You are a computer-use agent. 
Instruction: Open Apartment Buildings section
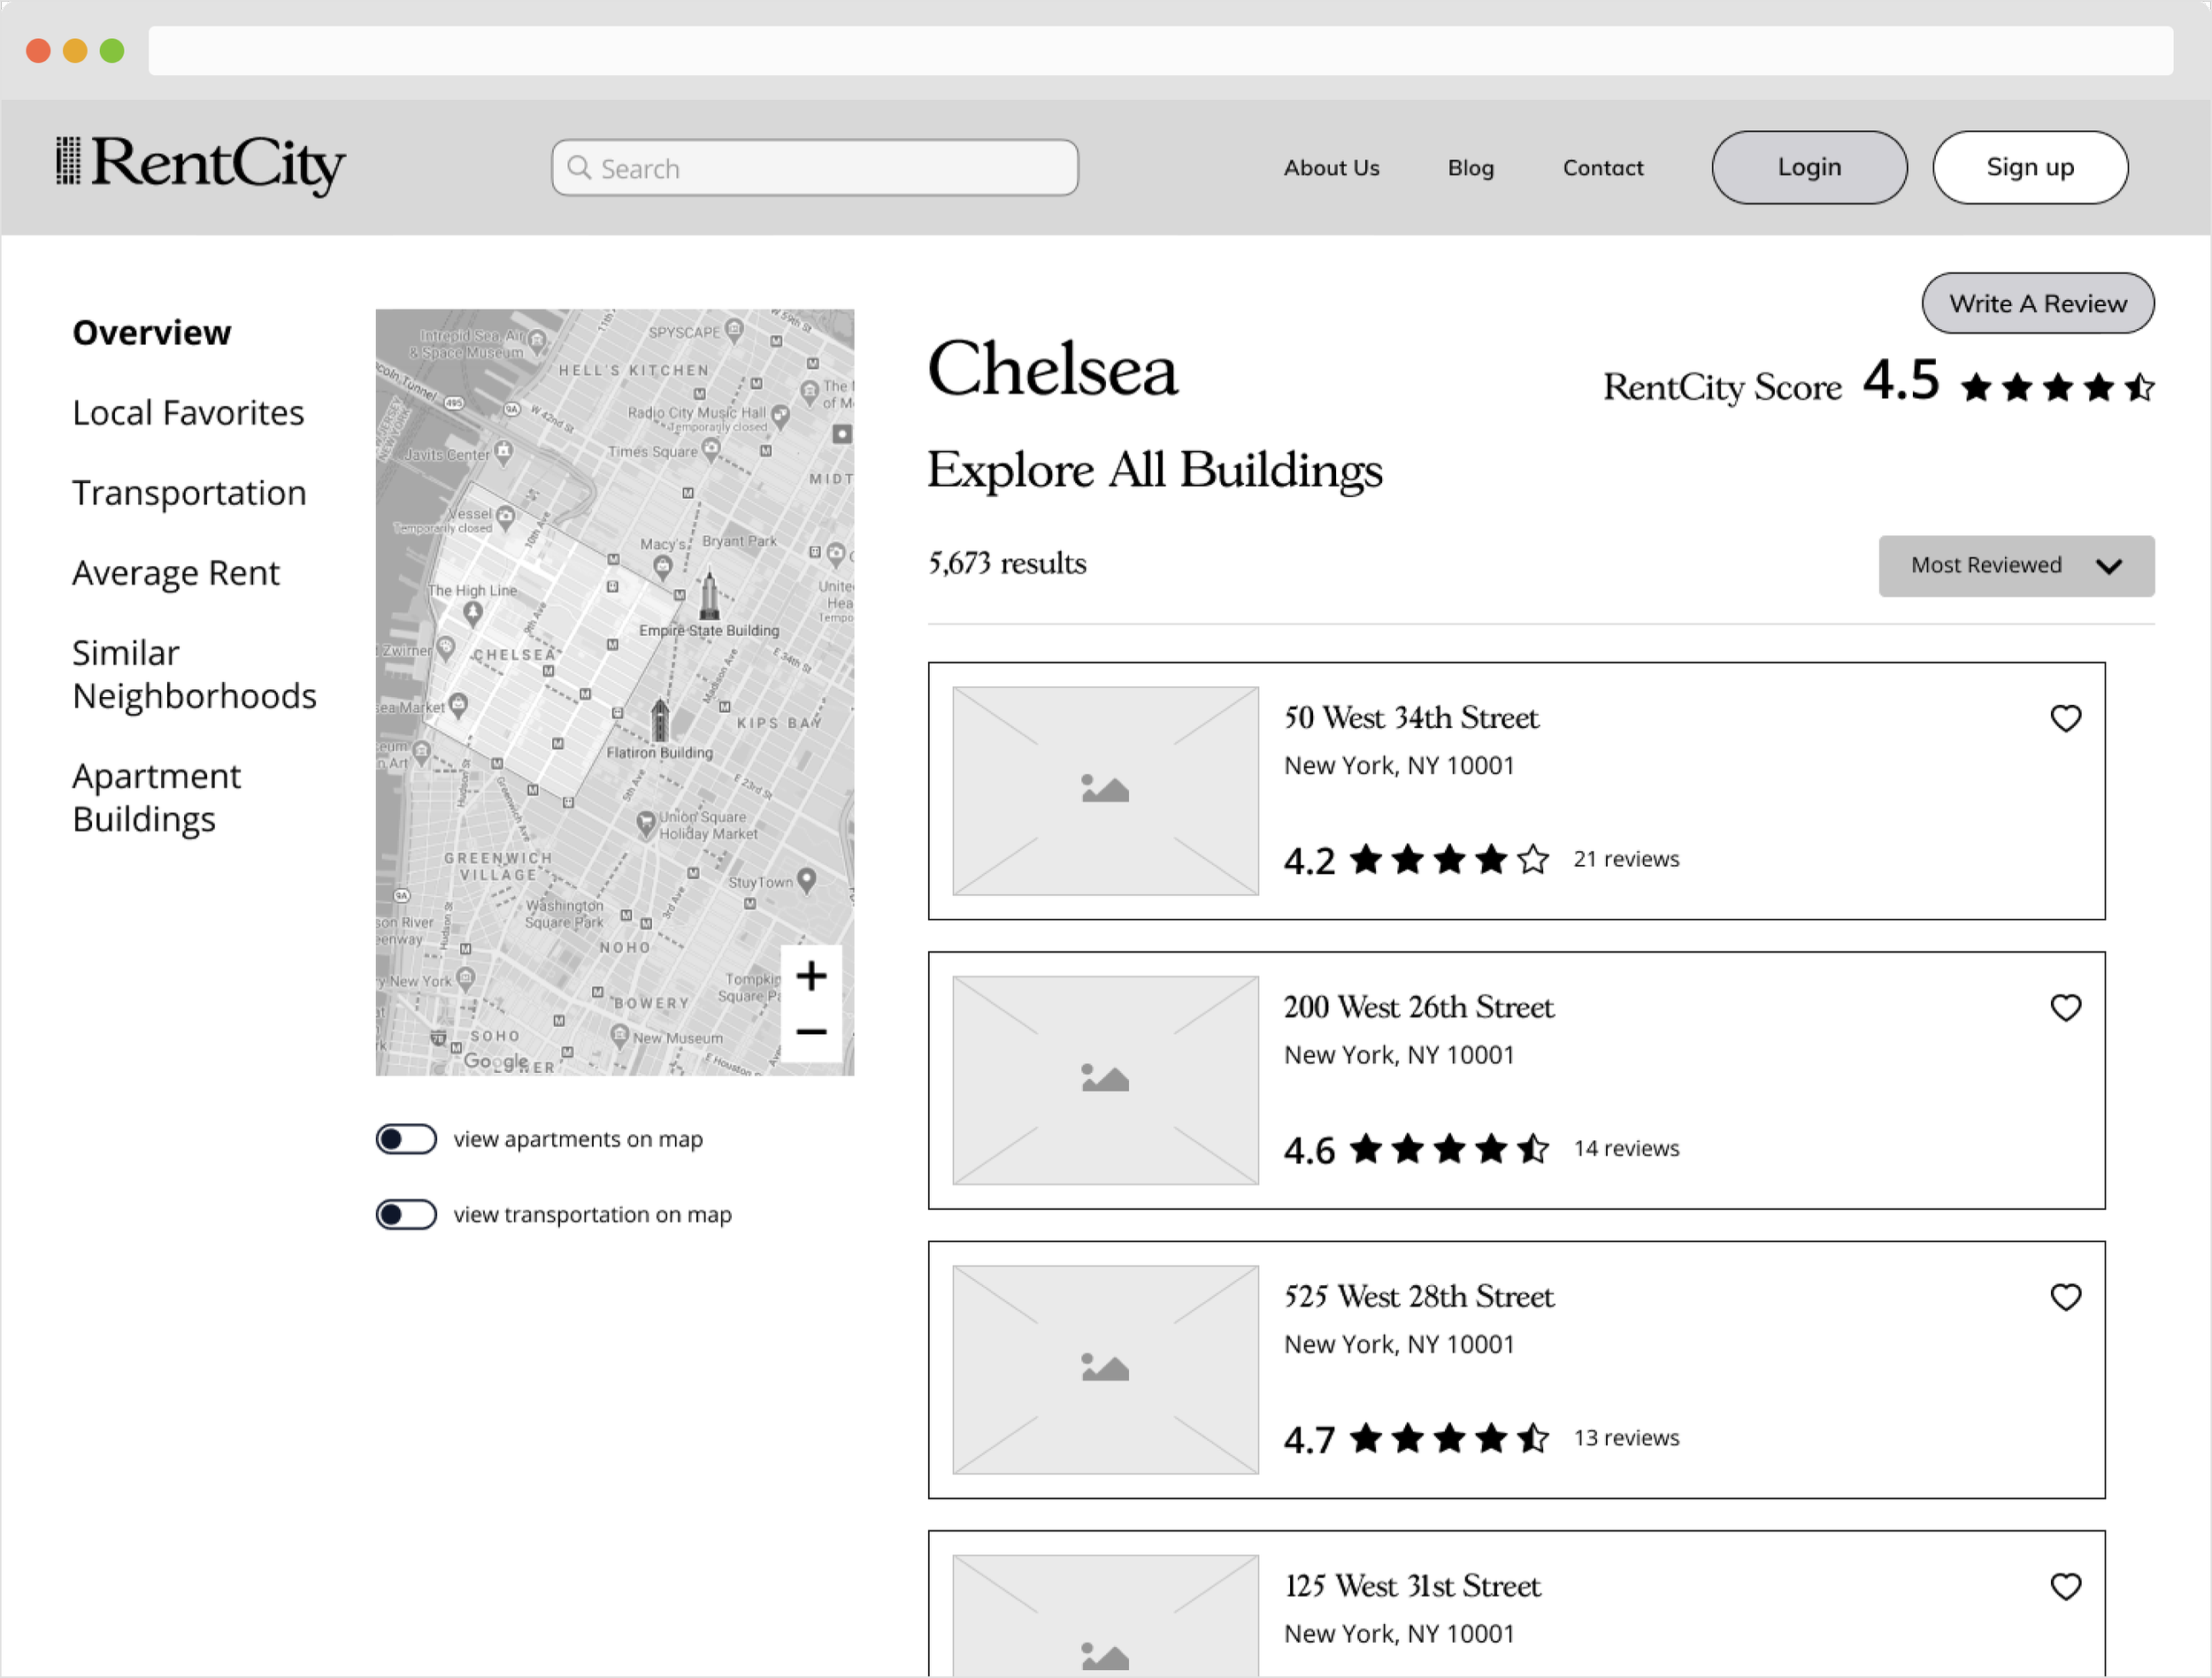coord(157,798)
